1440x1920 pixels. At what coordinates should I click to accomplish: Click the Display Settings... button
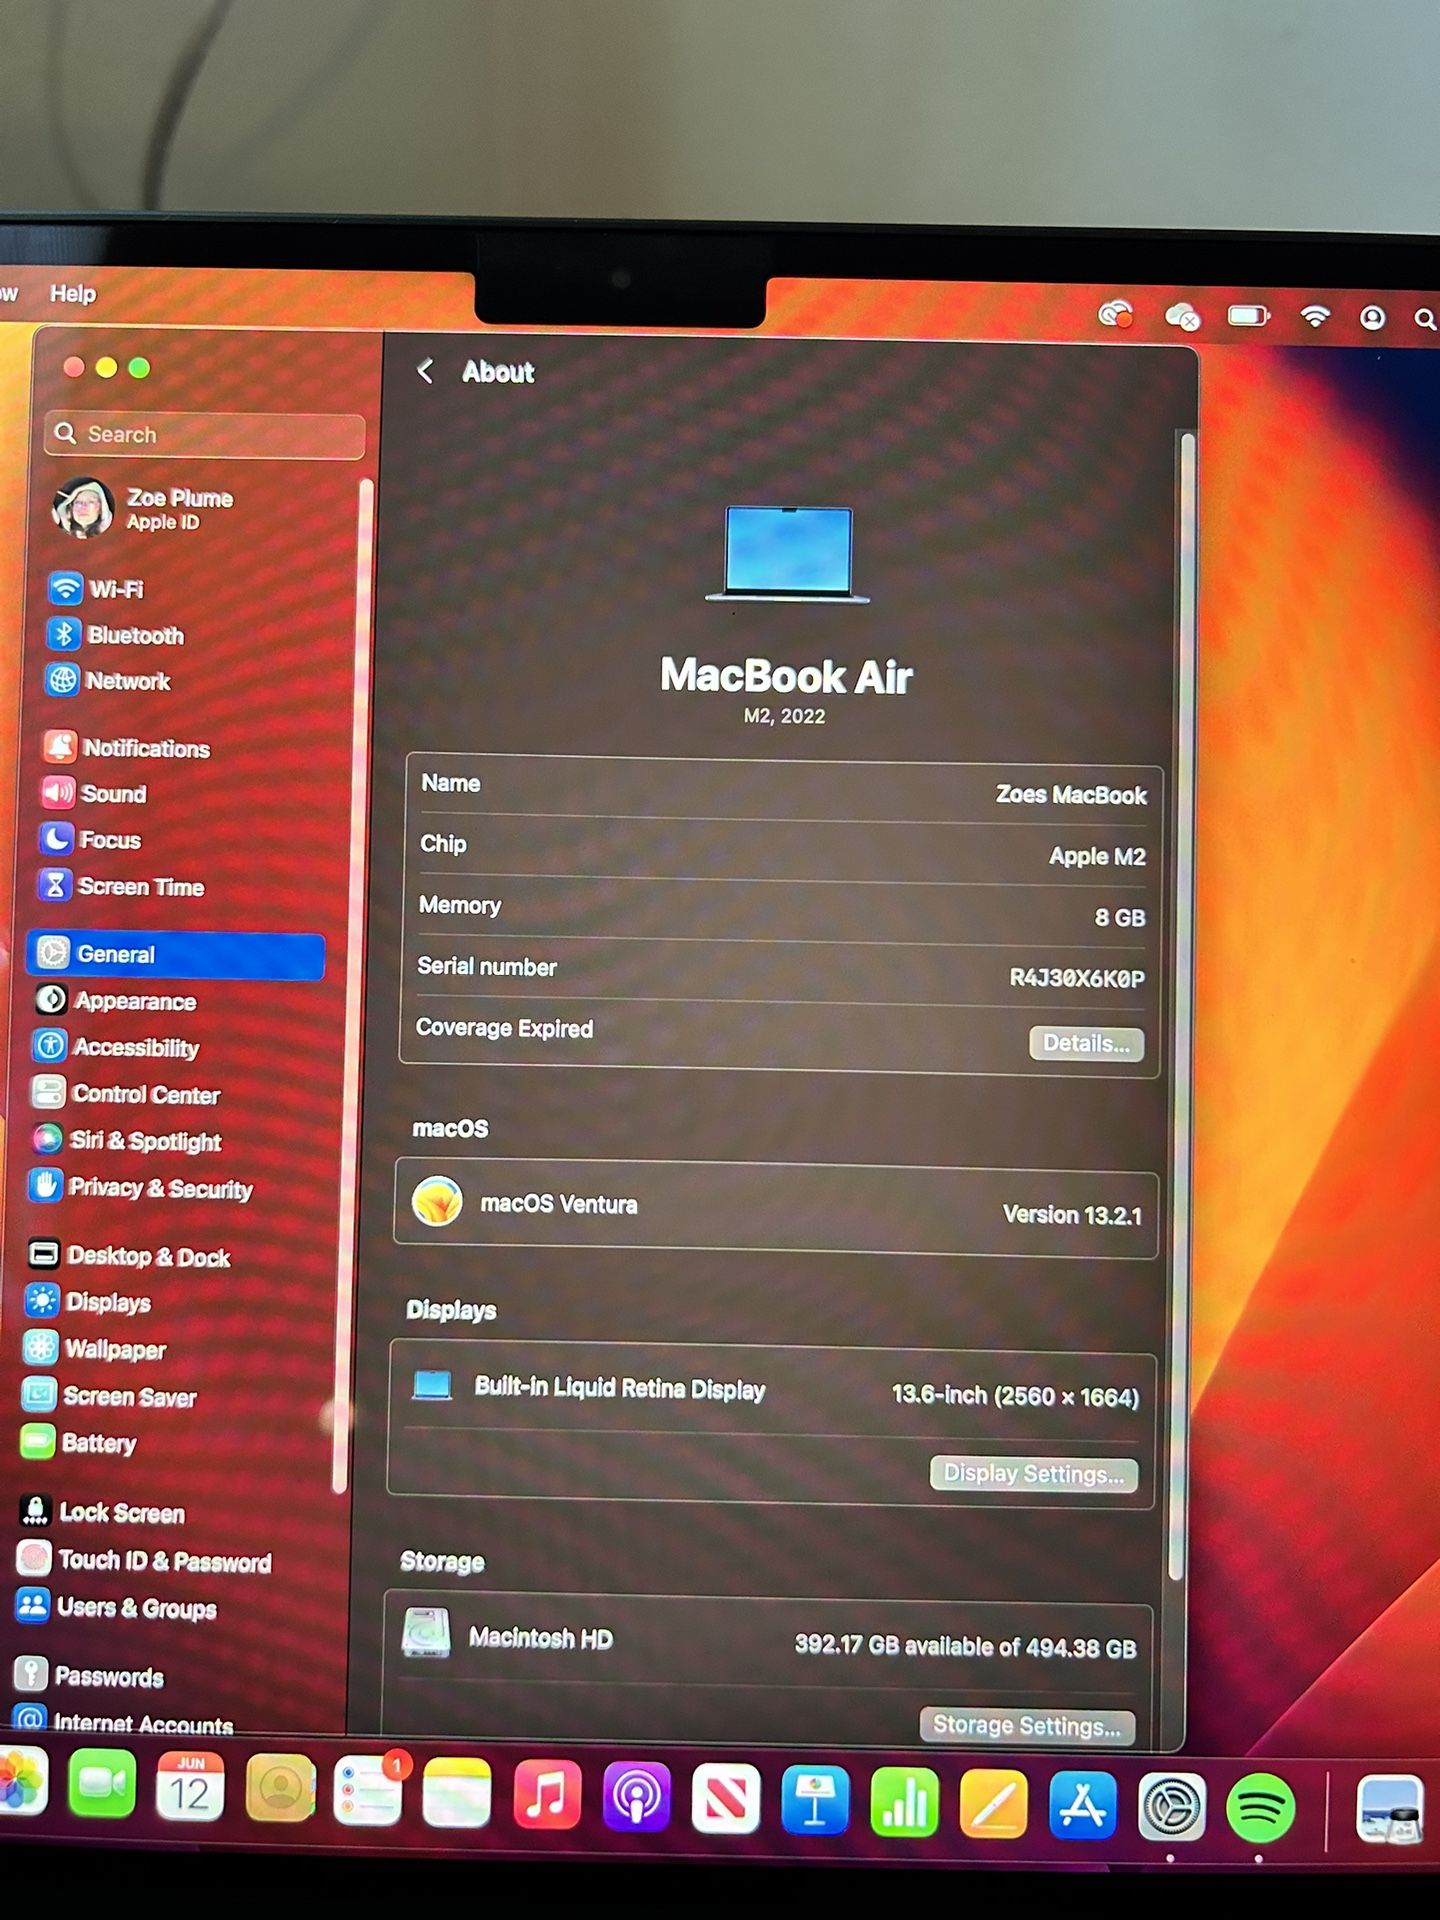pos(1034,1473)
